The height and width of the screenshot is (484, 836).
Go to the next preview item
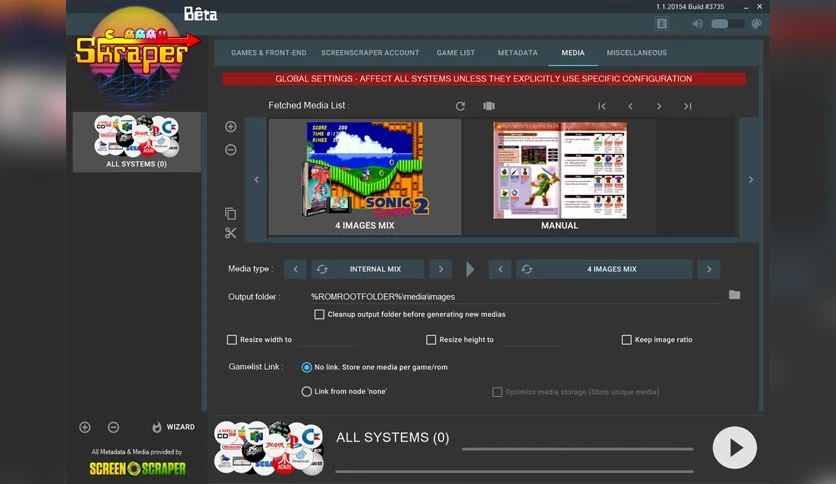659,106
